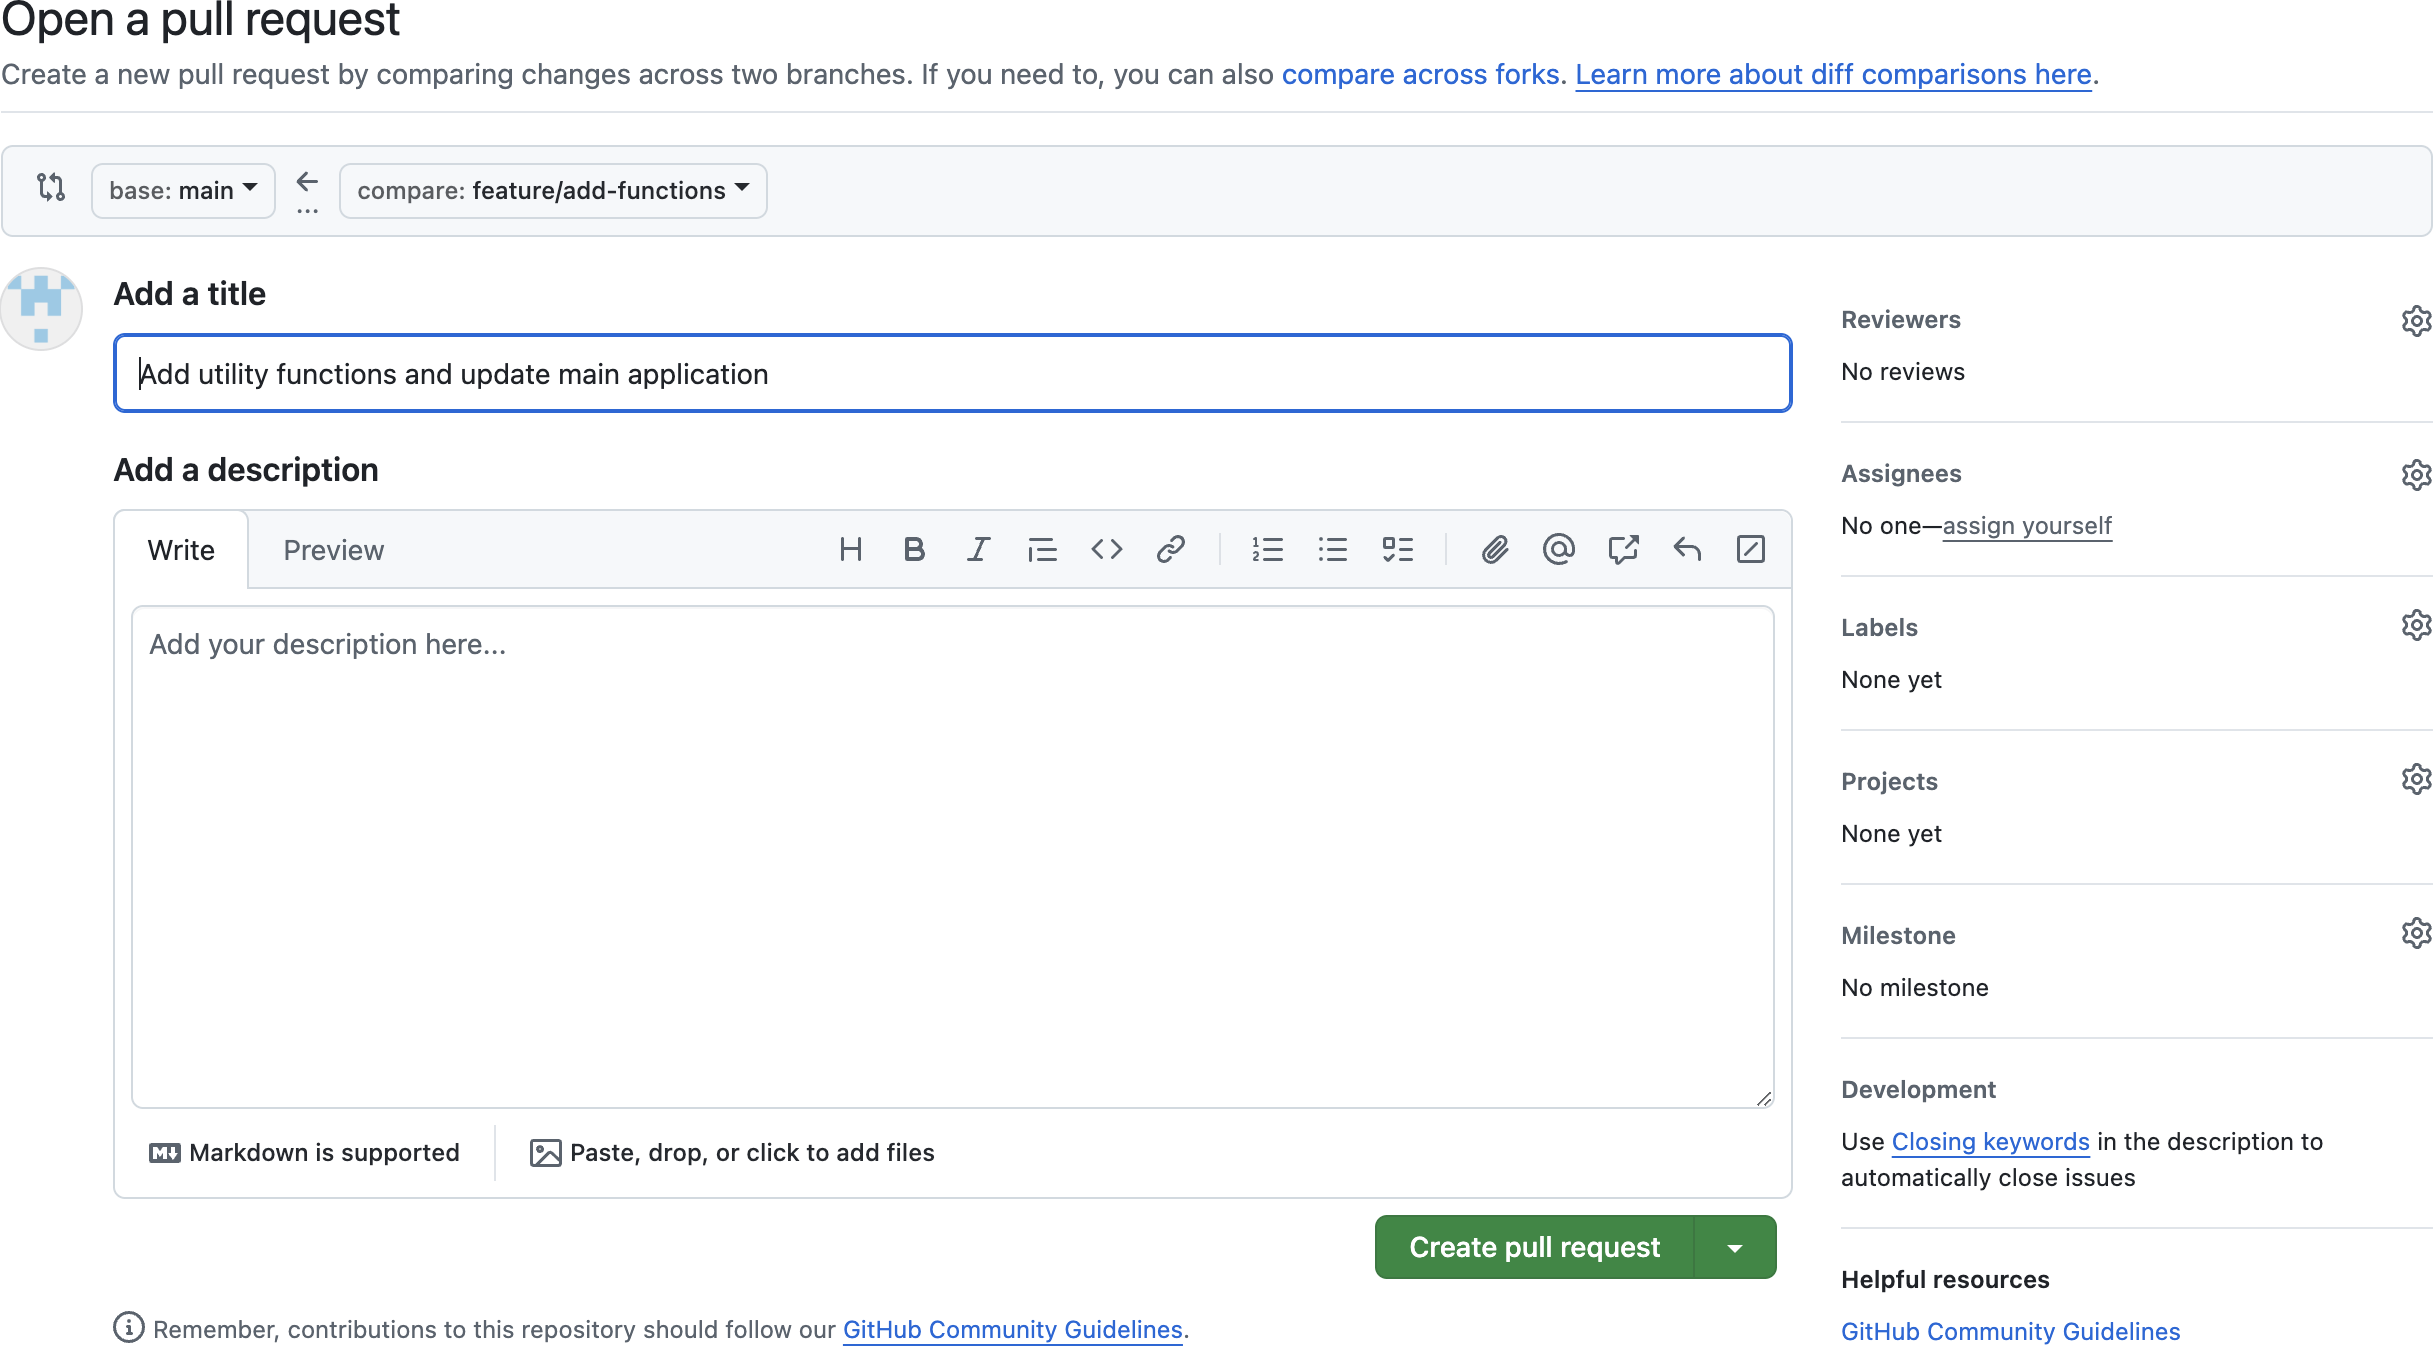
Task: Attach files using paperclip icon
Action: click(x=1494, y=549)
